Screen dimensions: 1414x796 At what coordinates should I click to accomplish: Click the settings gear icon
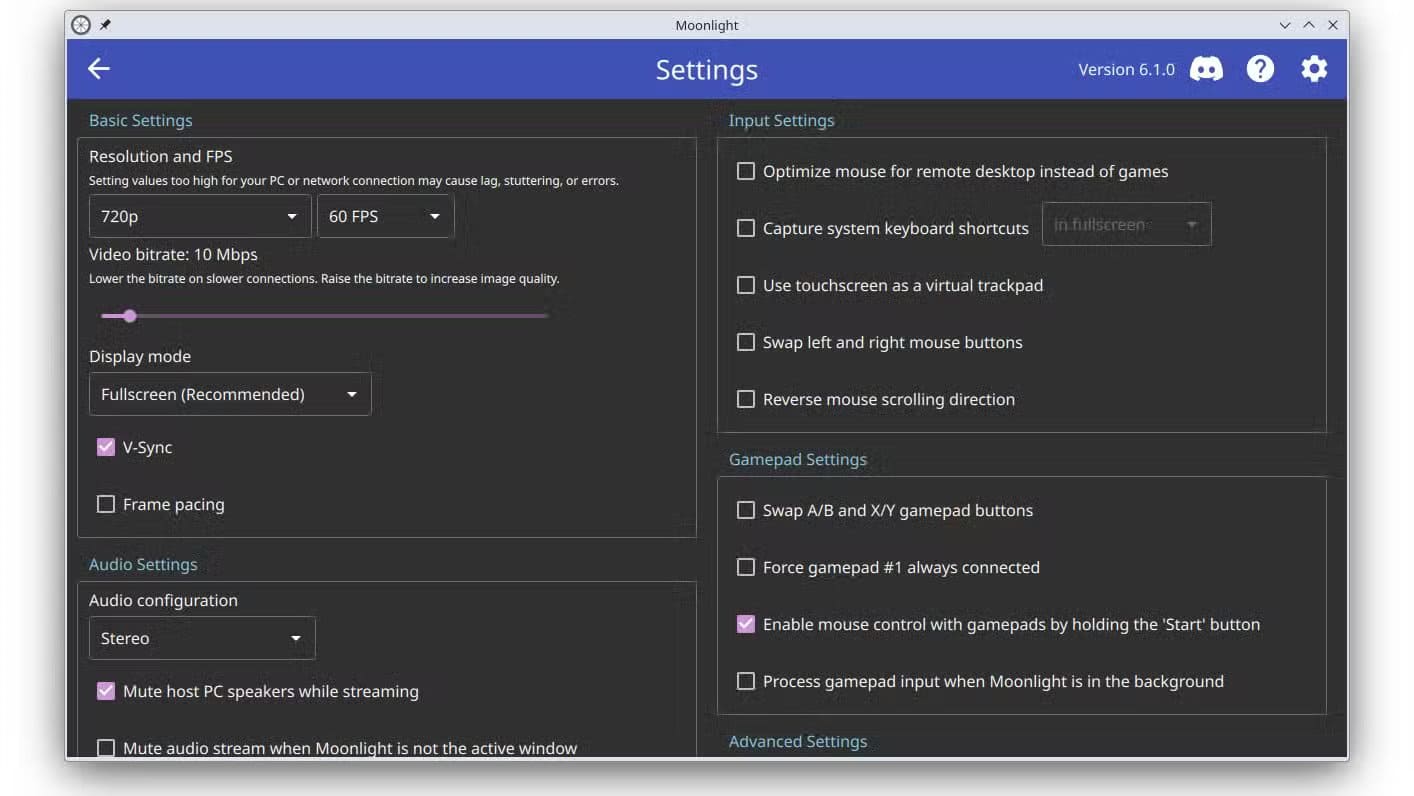coord(1314,69)
